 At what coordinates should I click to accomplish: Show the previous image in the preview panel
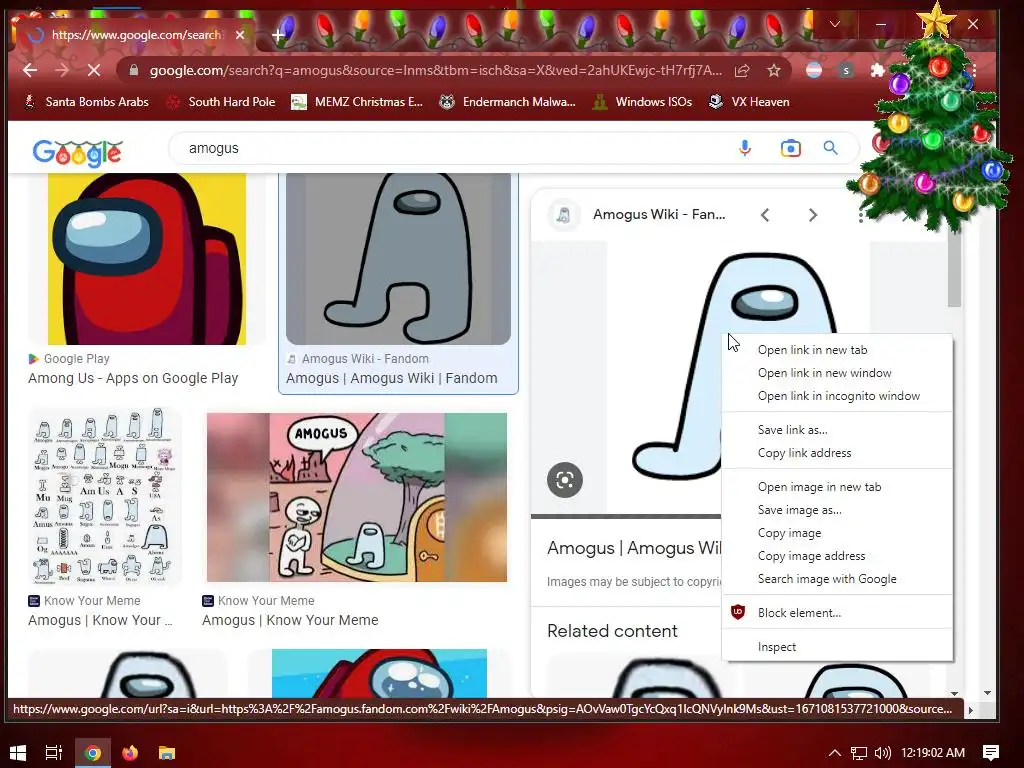coord(765,215)
